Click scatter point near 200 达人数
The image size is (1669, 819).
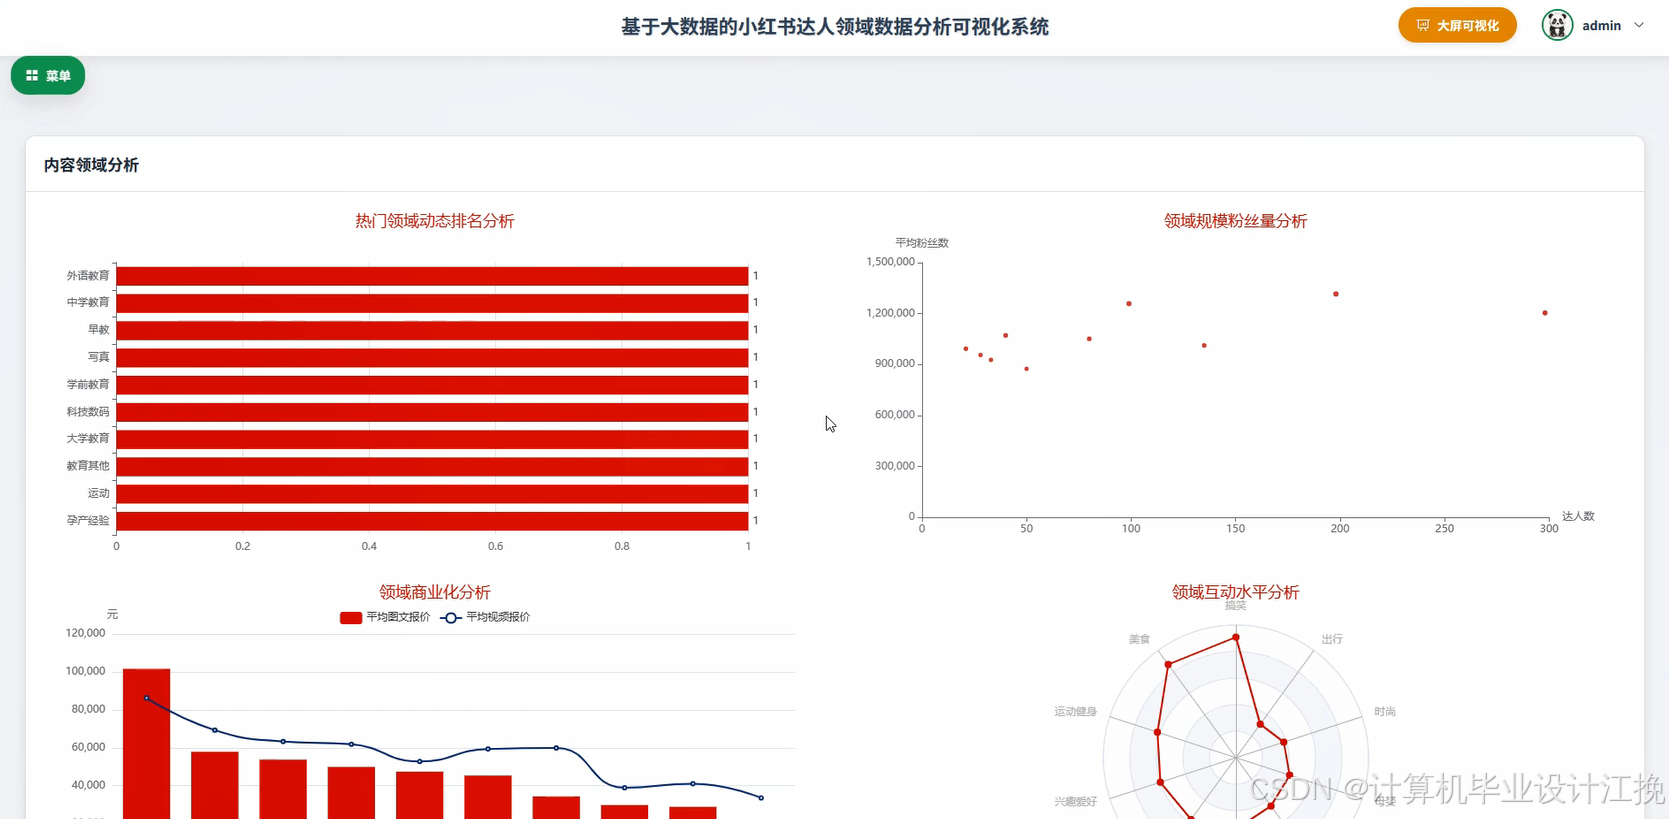point(1336,294)
